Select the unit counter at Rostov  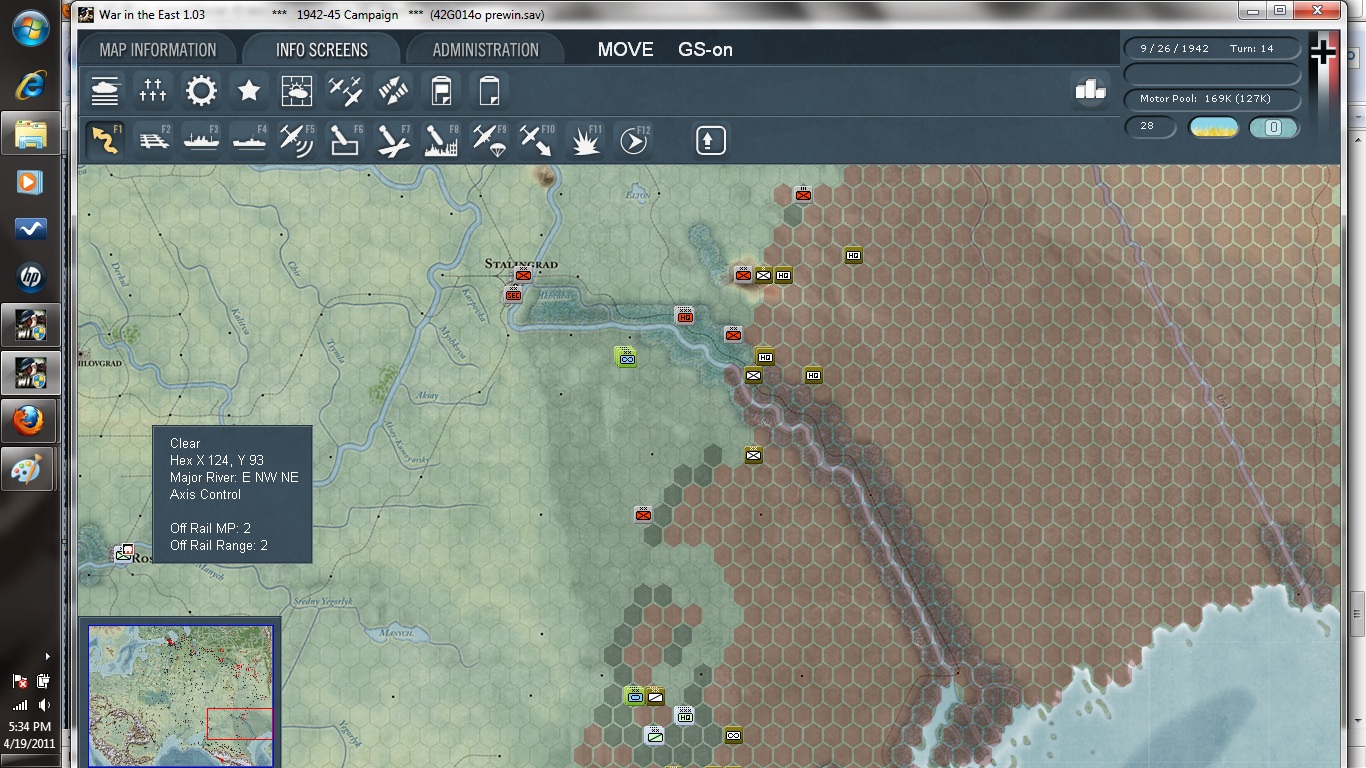124,552
